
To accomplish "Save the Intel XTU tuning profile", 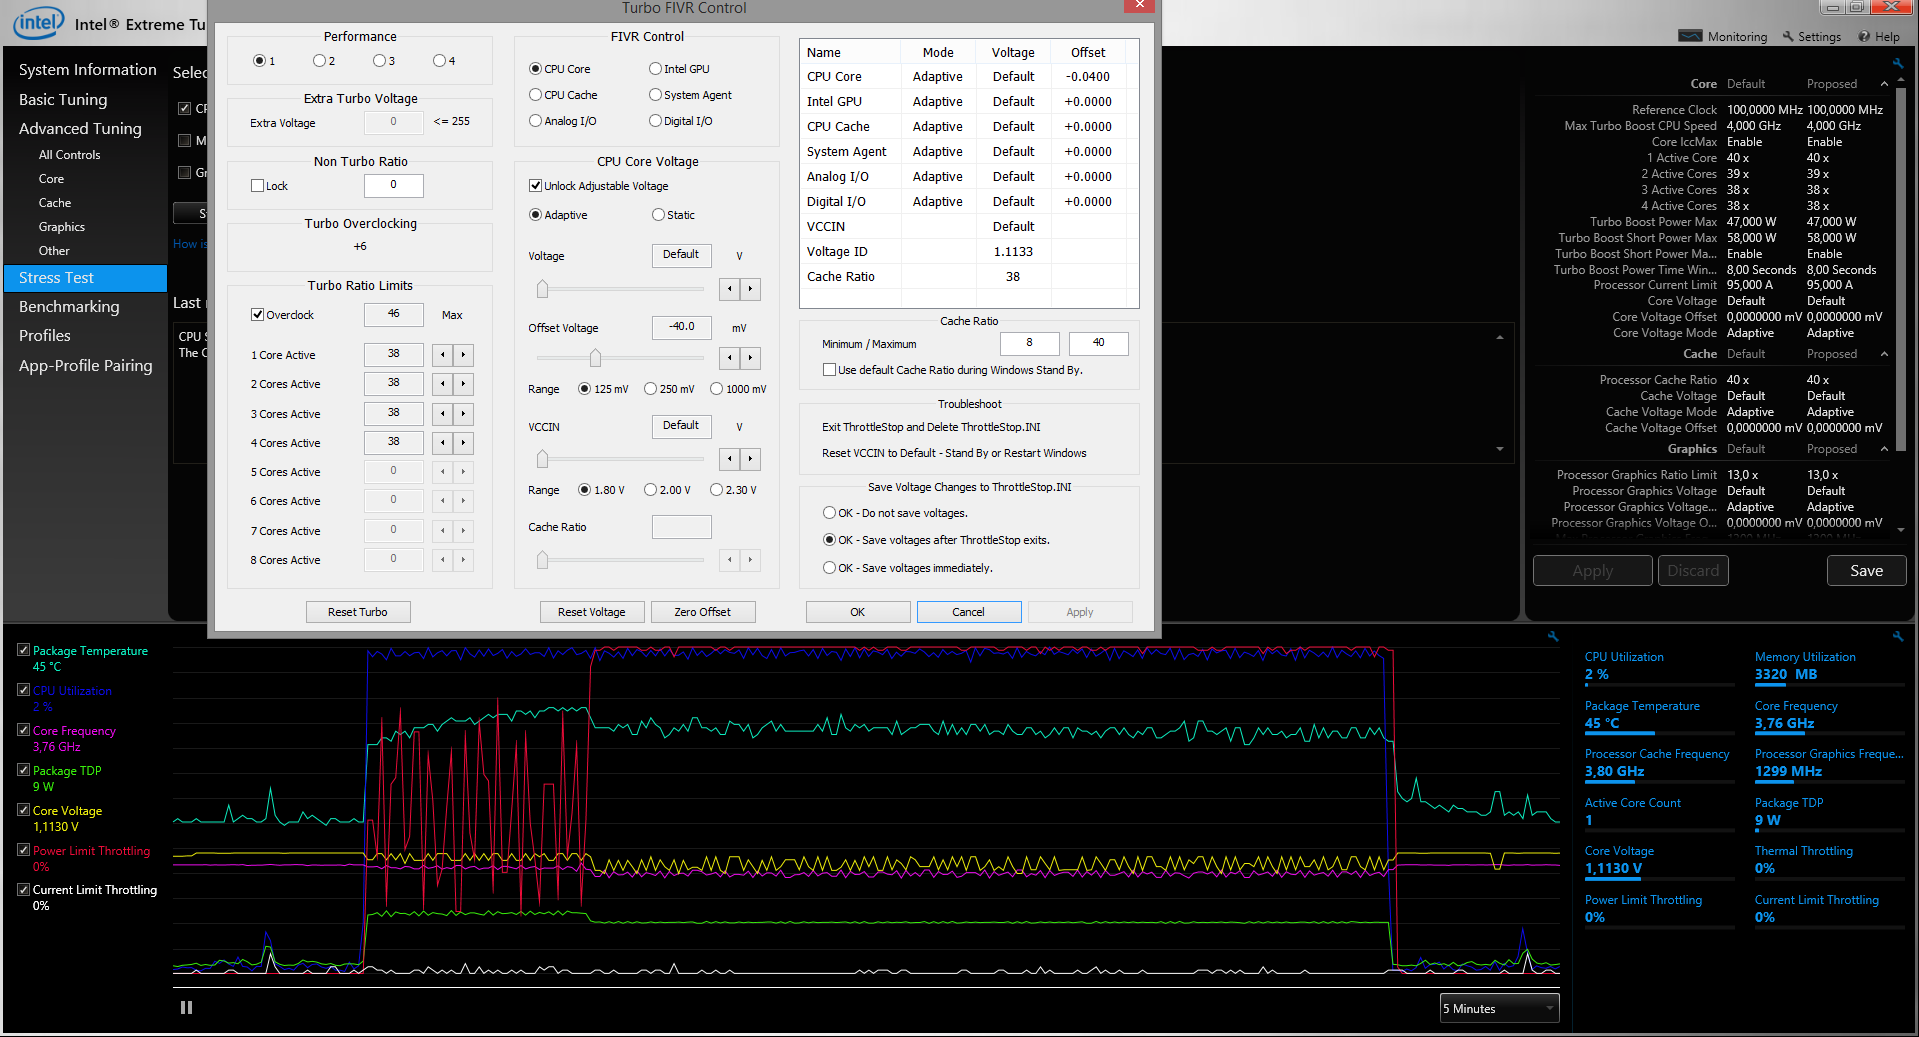I will click(x=1866, y=571).
